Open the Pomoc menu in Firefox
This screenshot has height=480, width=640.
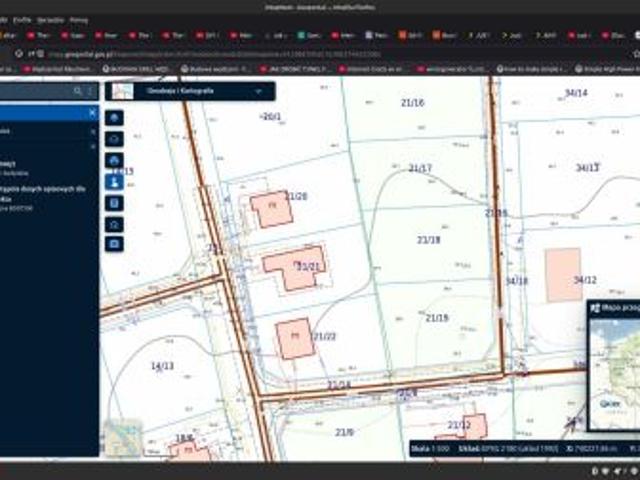(79, 20)
